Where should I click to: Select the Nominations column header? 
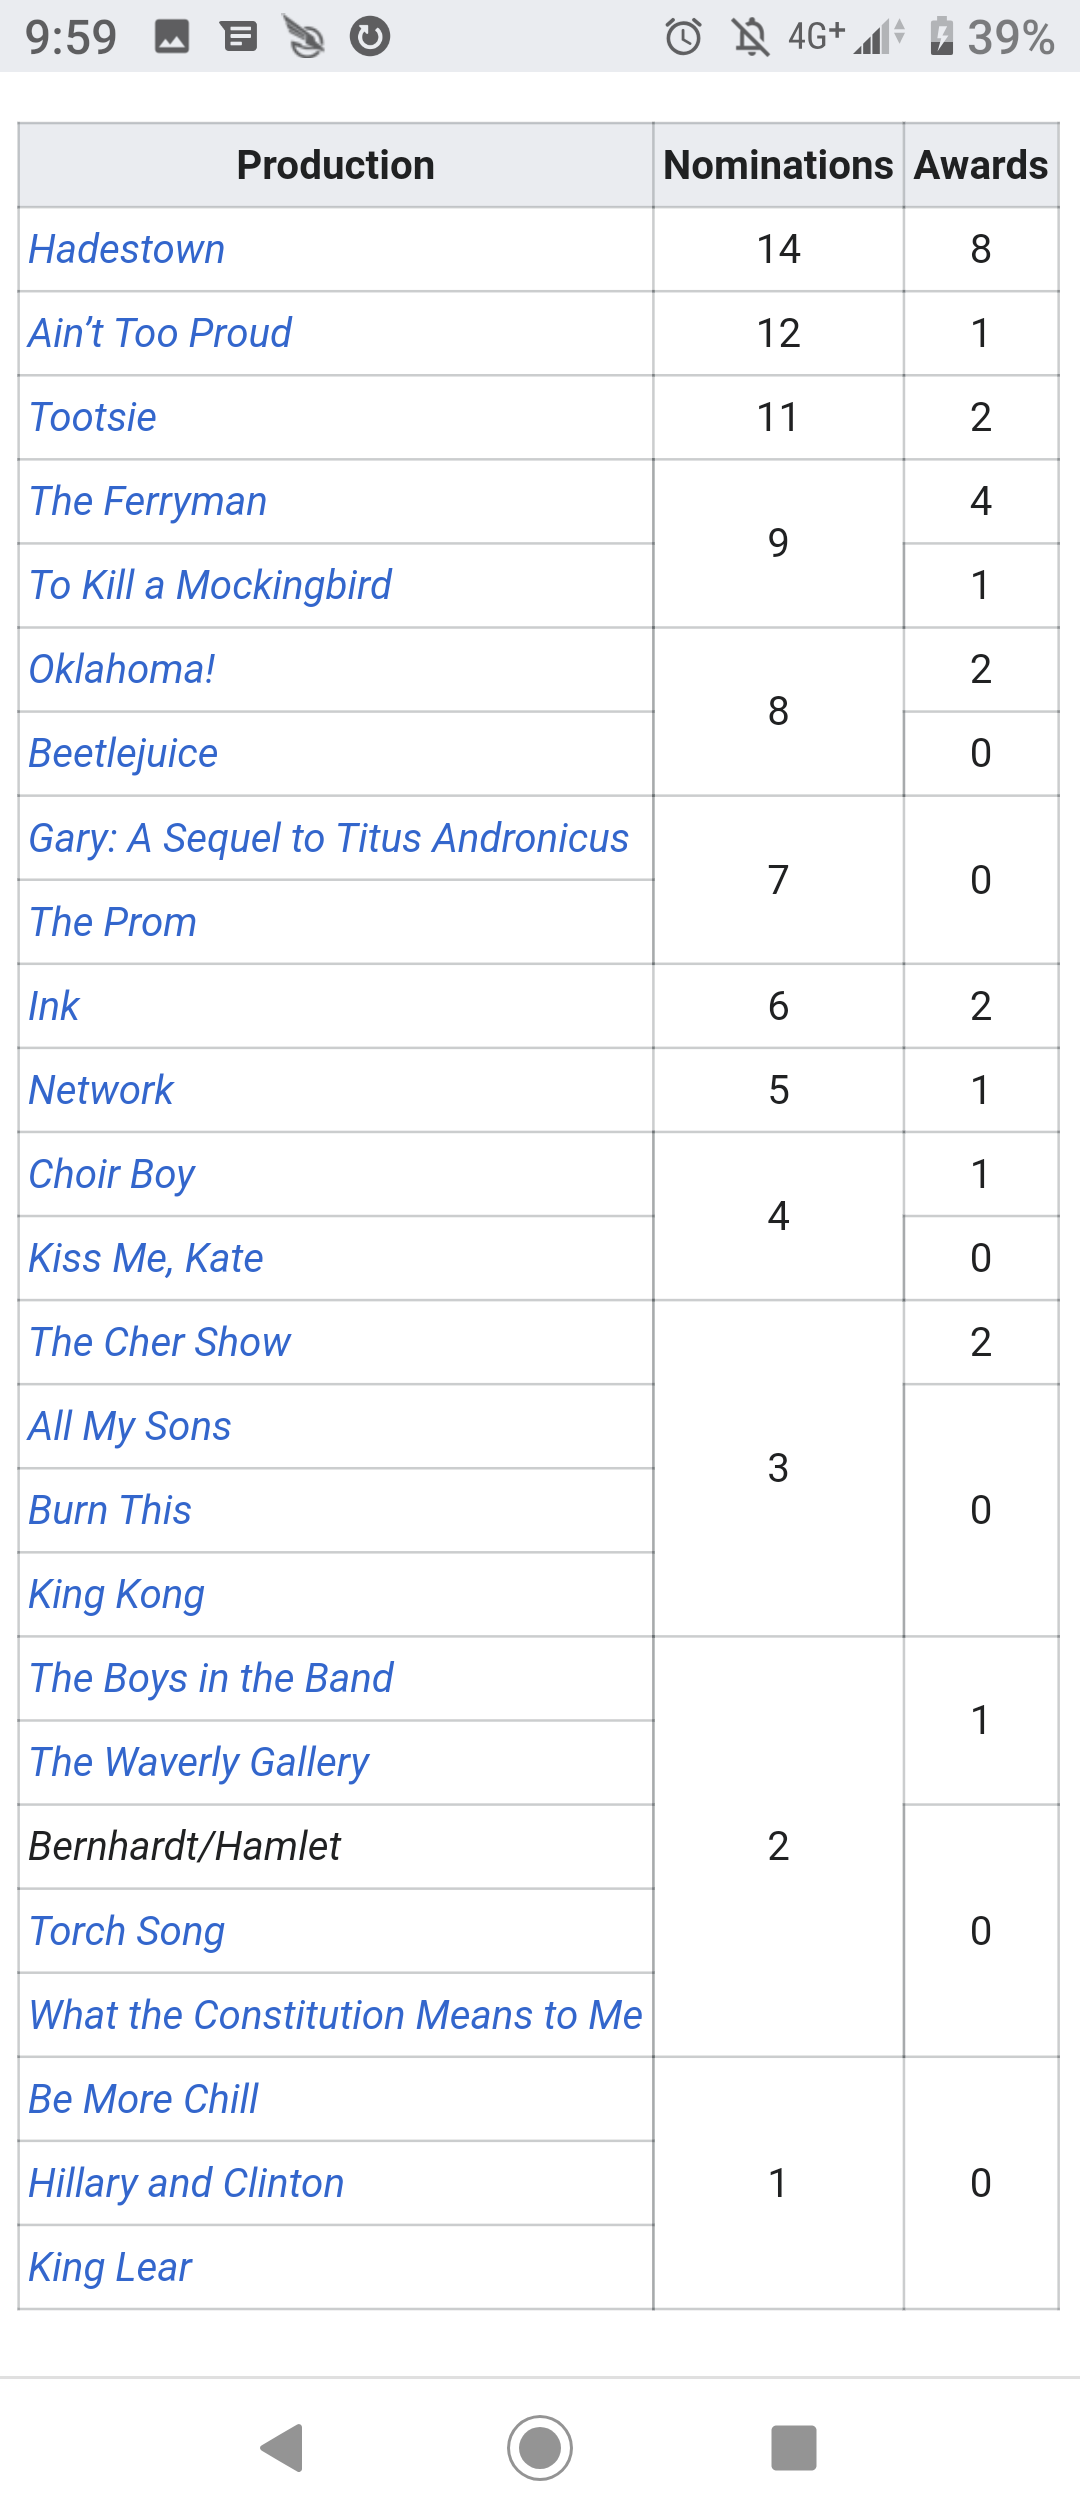tap(778, 165)
